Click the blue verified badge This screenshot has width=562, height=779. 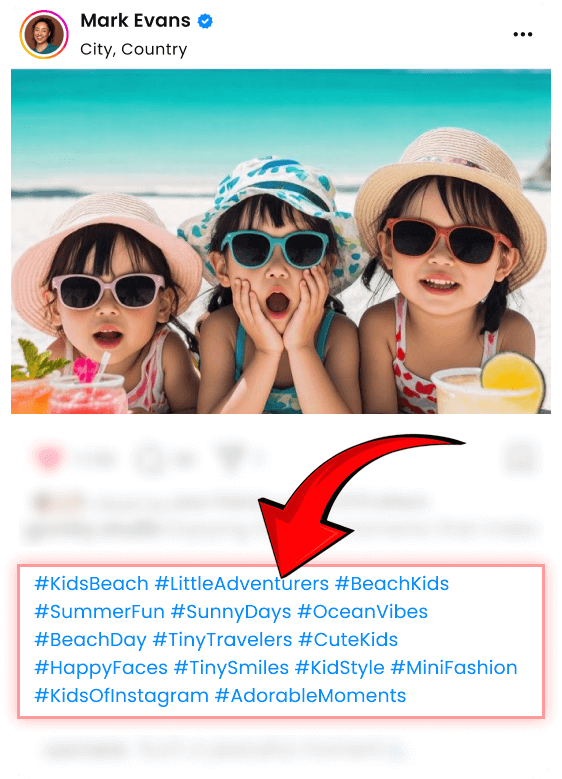point(205,21)
